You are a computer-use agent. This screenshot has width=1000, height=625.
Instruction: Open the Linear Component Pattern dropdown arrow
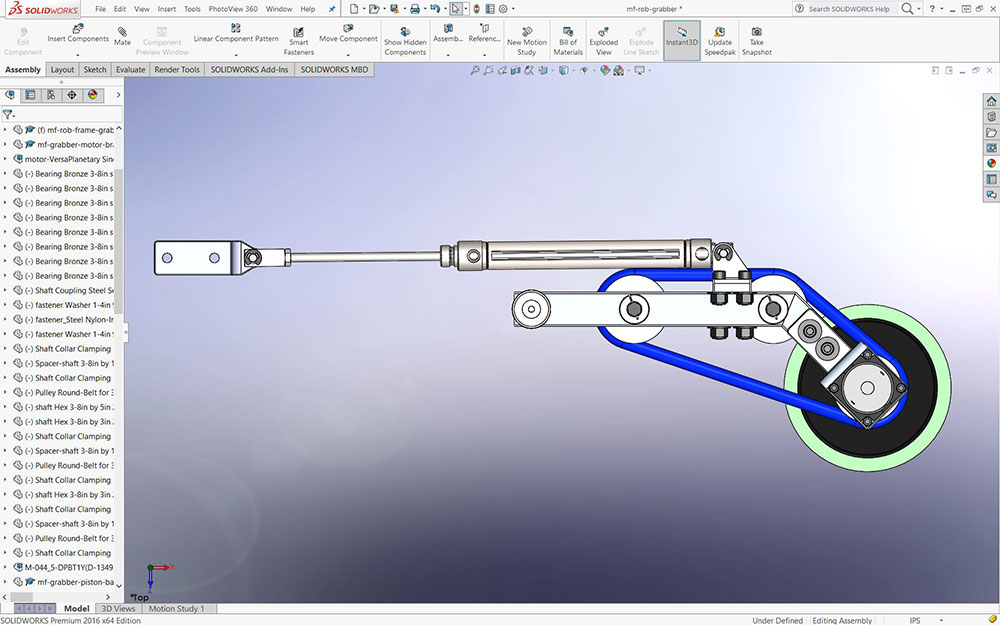click(x=236, y=54)
